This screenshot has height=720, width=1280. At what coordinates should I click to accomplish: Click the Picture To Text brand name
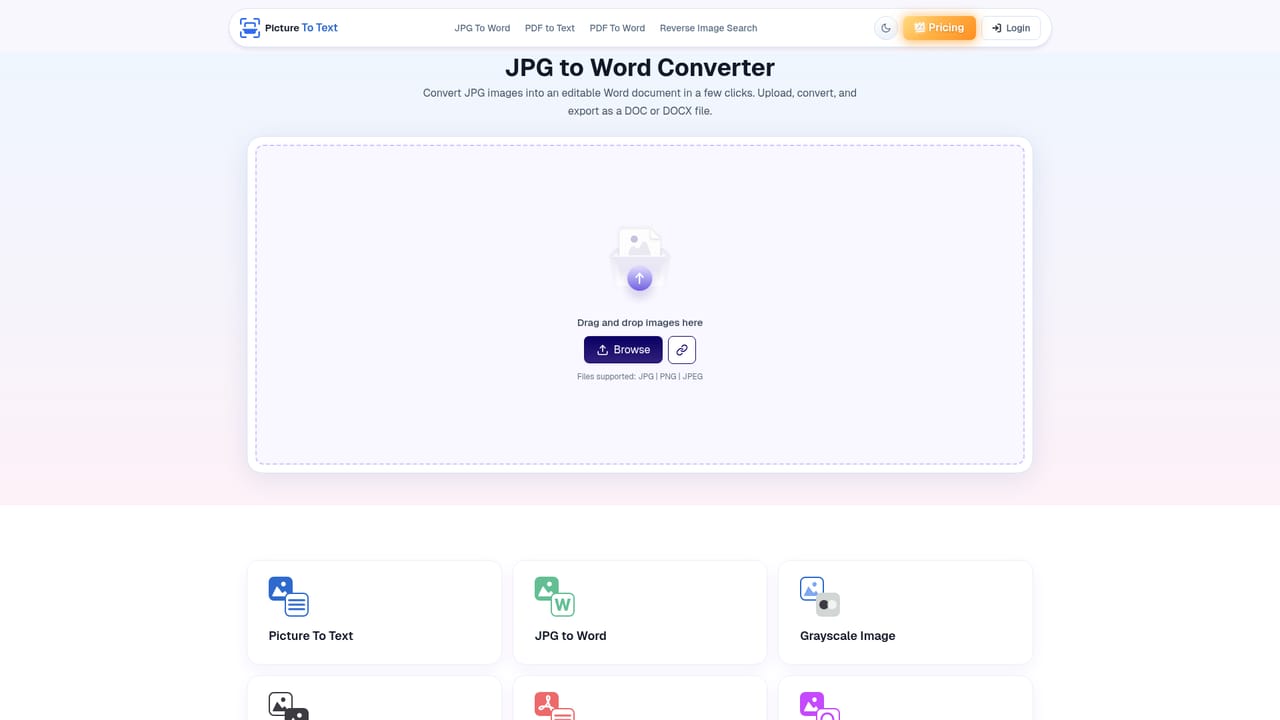[x=301, y=28]
